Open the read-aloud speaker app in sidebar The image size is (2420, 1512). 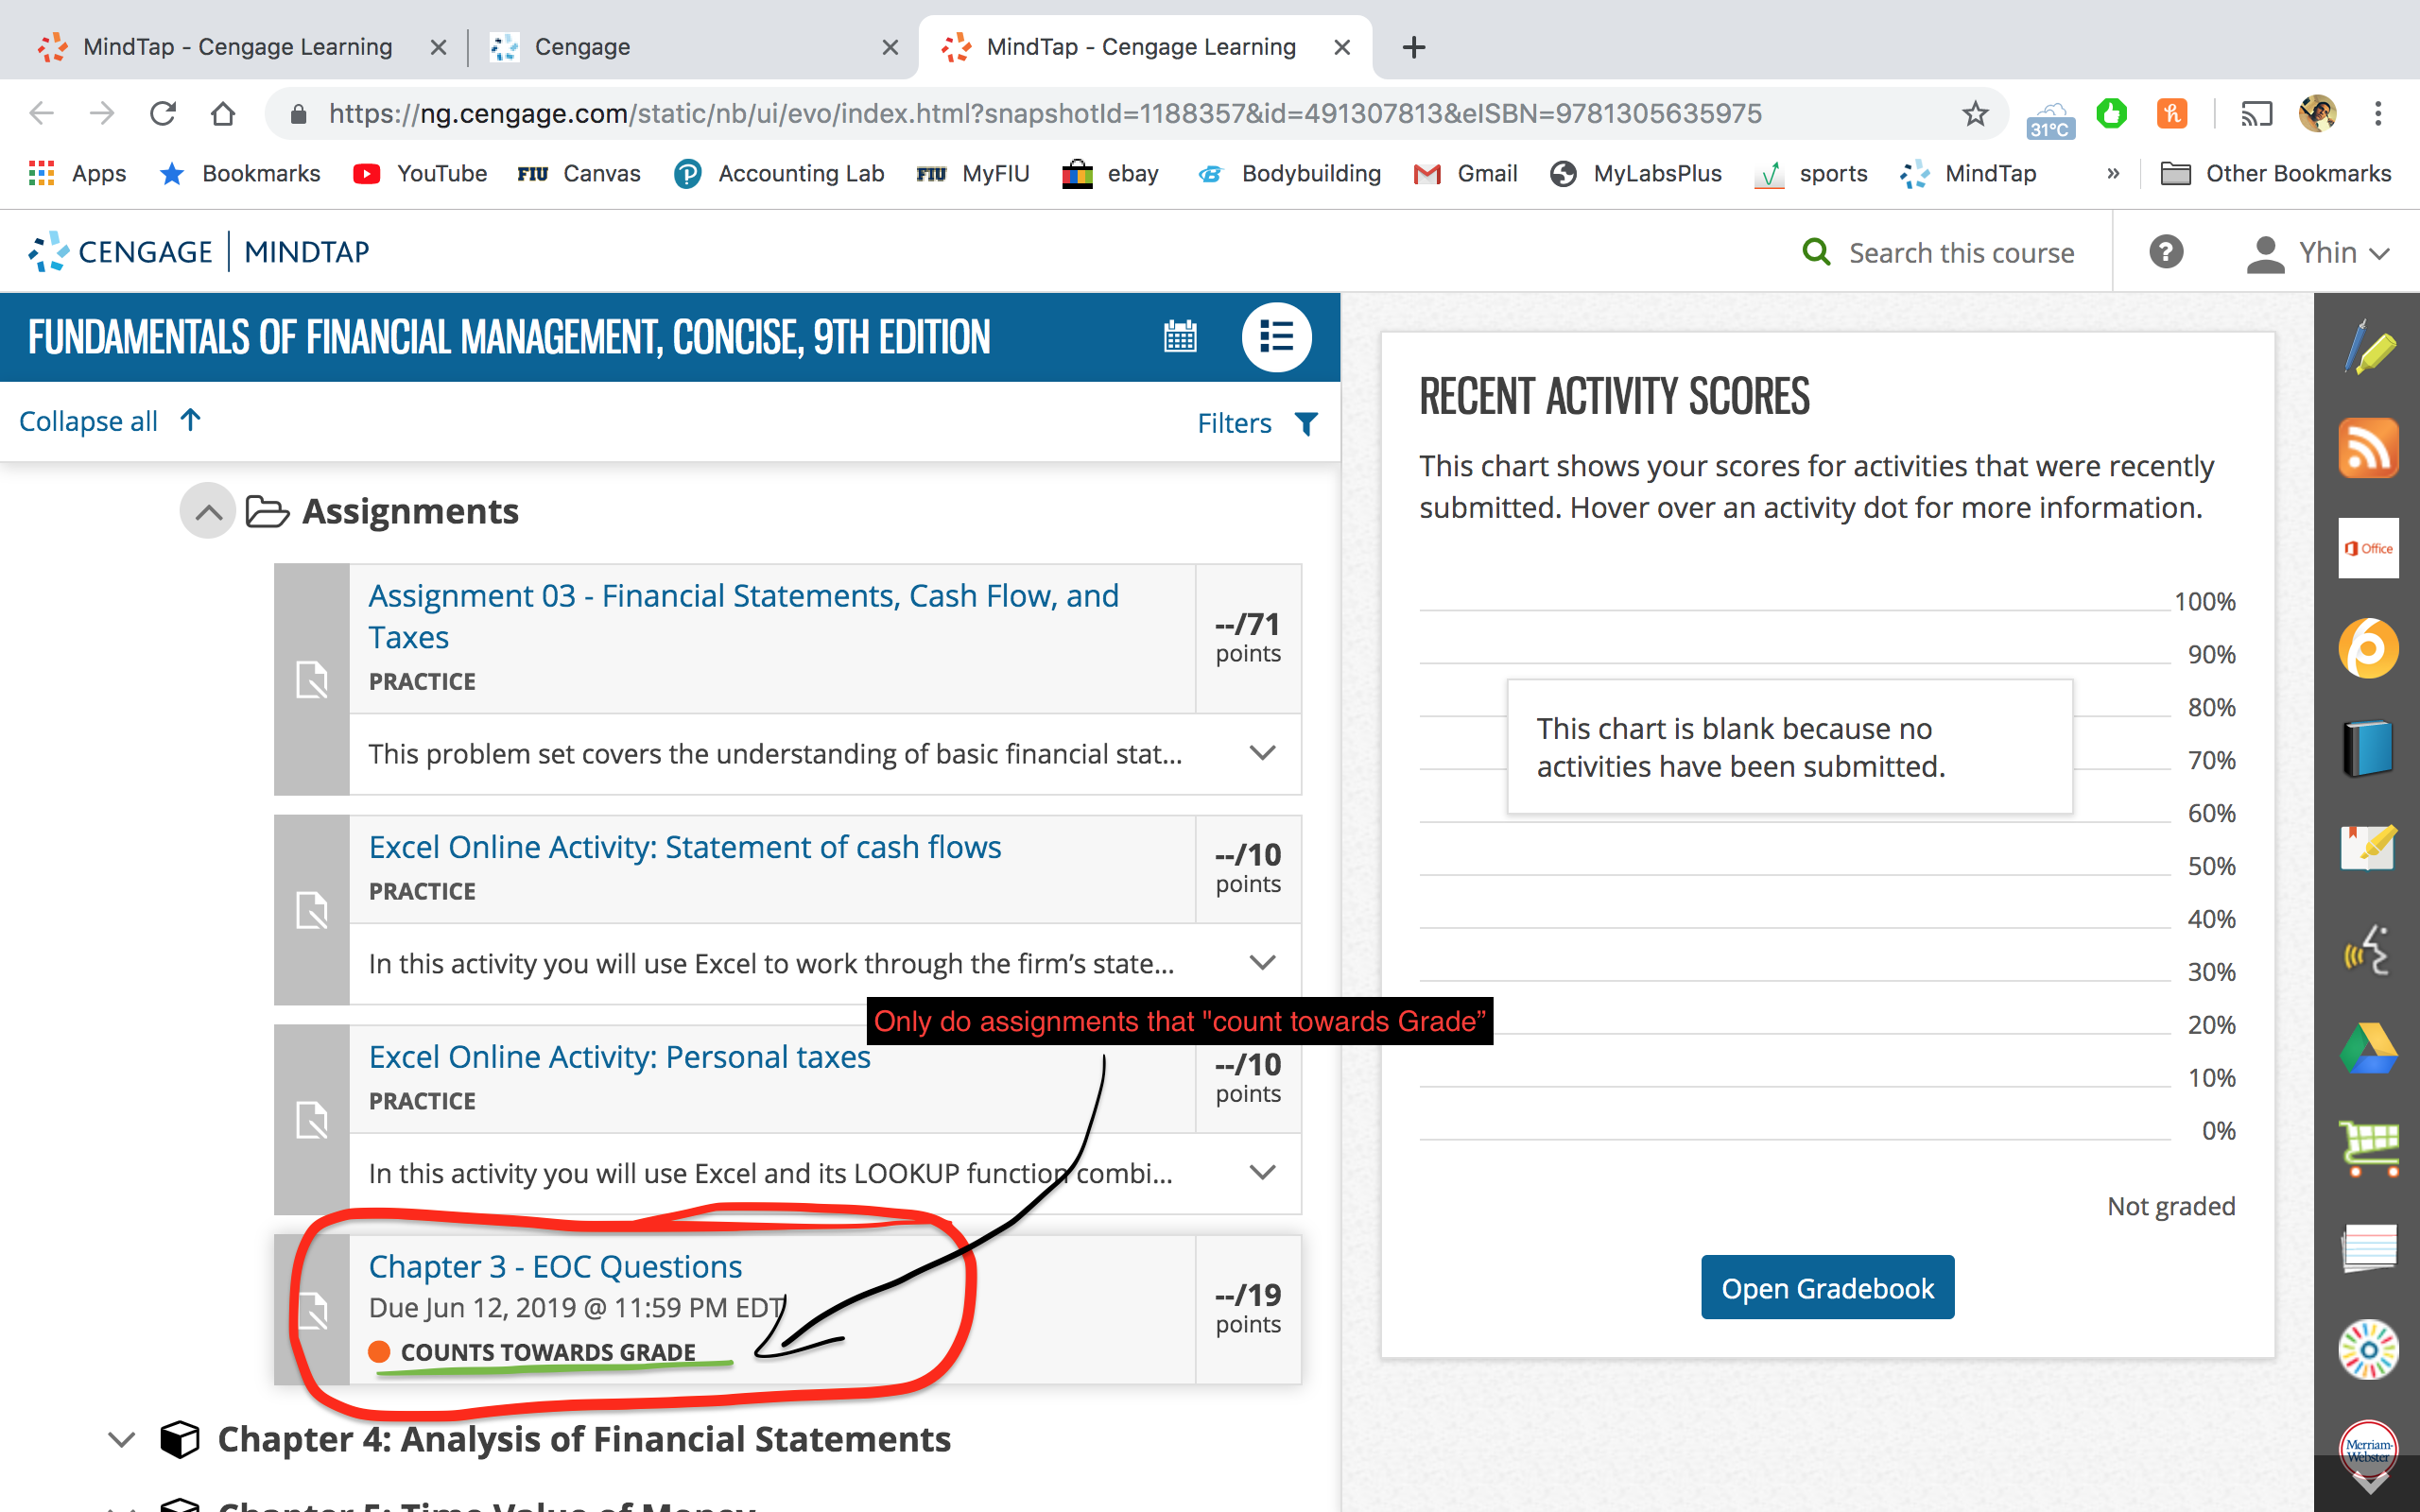[2368, 950]
